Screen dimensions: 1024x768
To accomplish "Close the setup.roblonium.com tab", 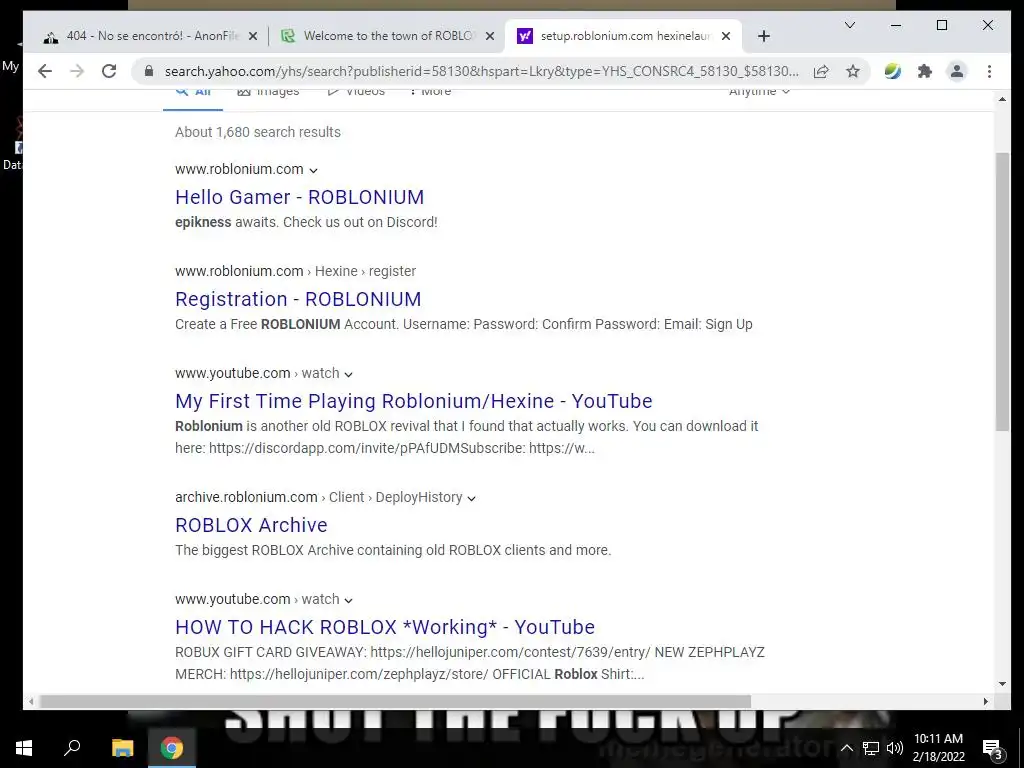I will tap(726, 37).
